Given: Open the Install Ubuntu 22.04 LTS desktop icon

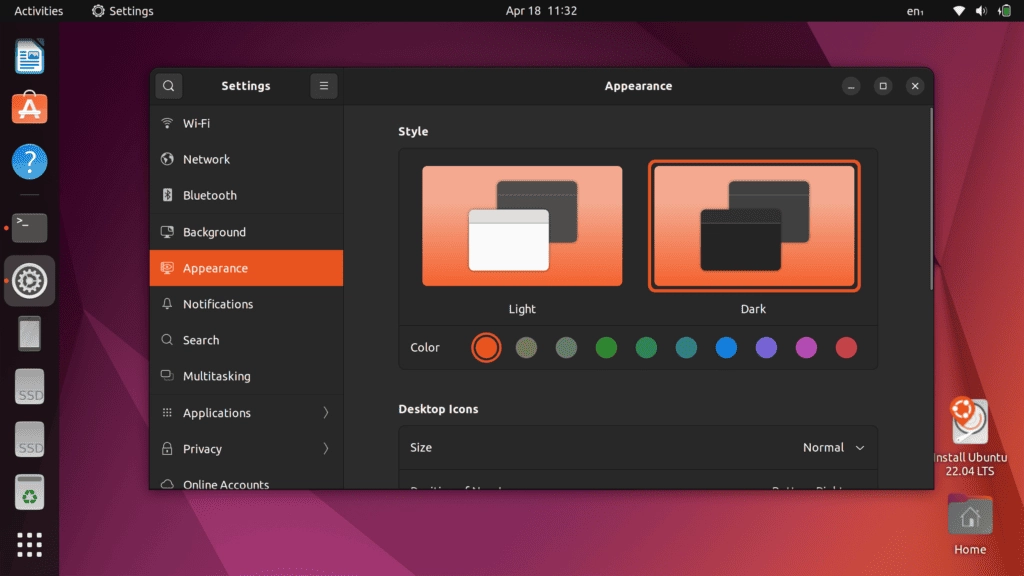Looking at the screenshot, I should (970, 437).
